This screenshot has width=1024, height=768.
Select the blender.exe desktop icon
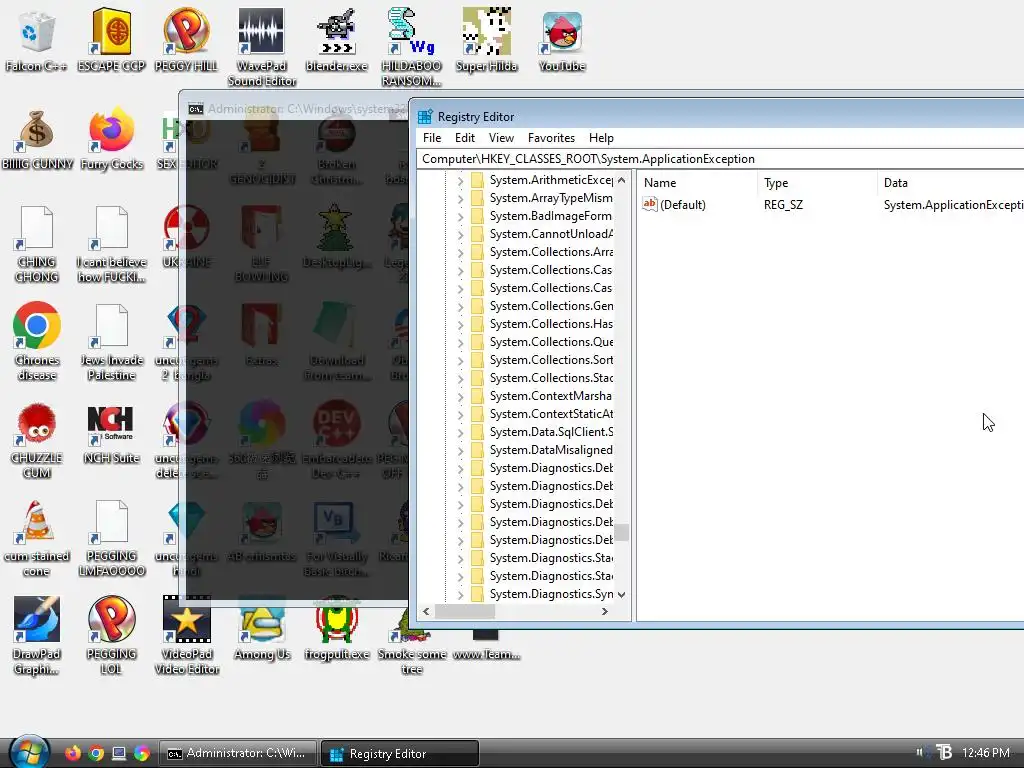point(336,39)
